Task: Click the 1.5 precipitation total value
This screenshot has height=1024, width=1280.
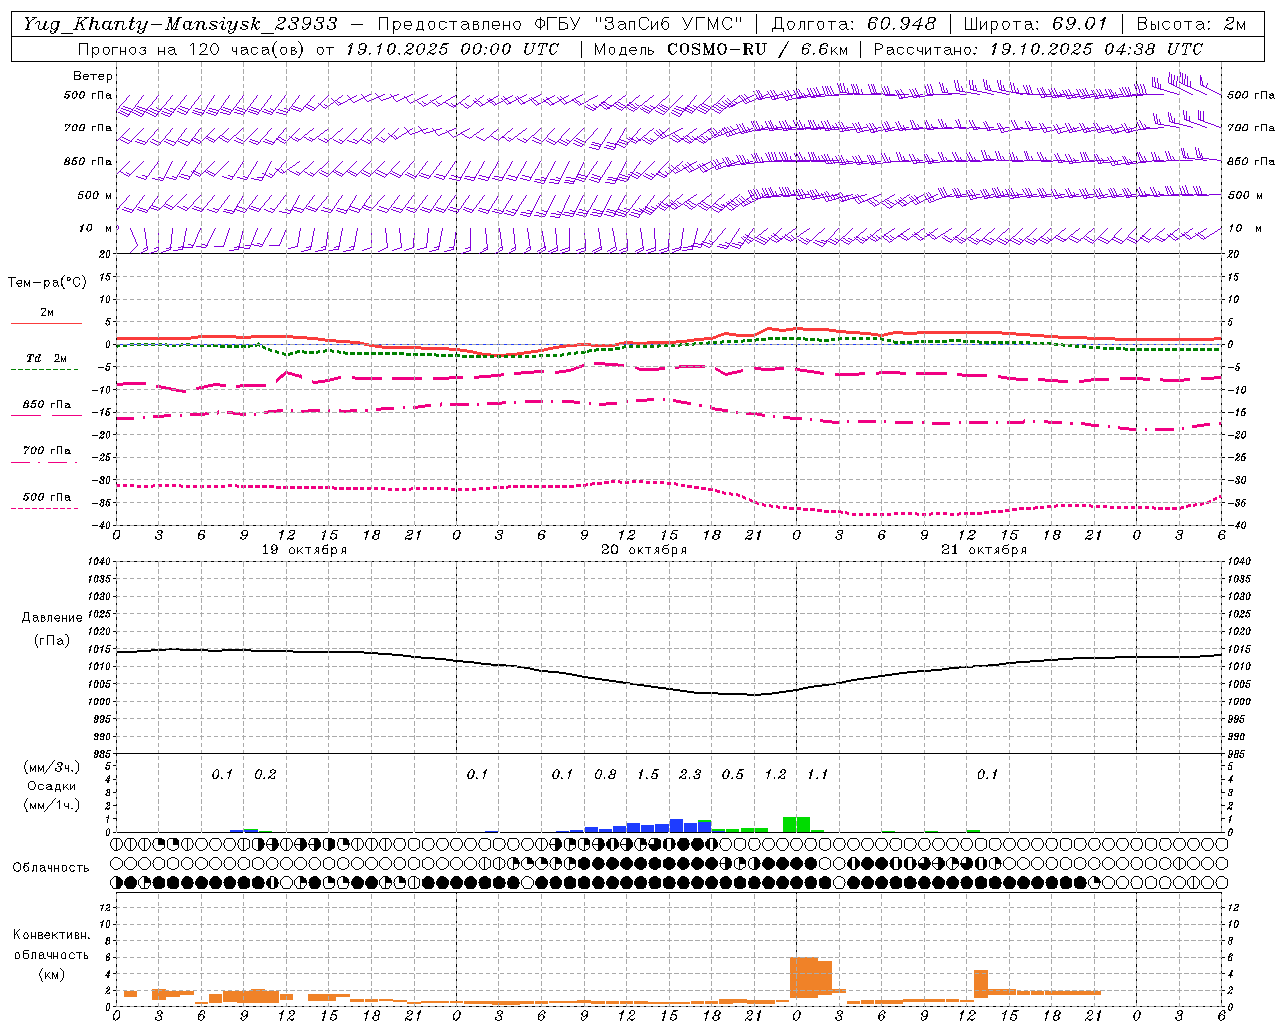Action: pyautogui.click(x=648, y=774)
